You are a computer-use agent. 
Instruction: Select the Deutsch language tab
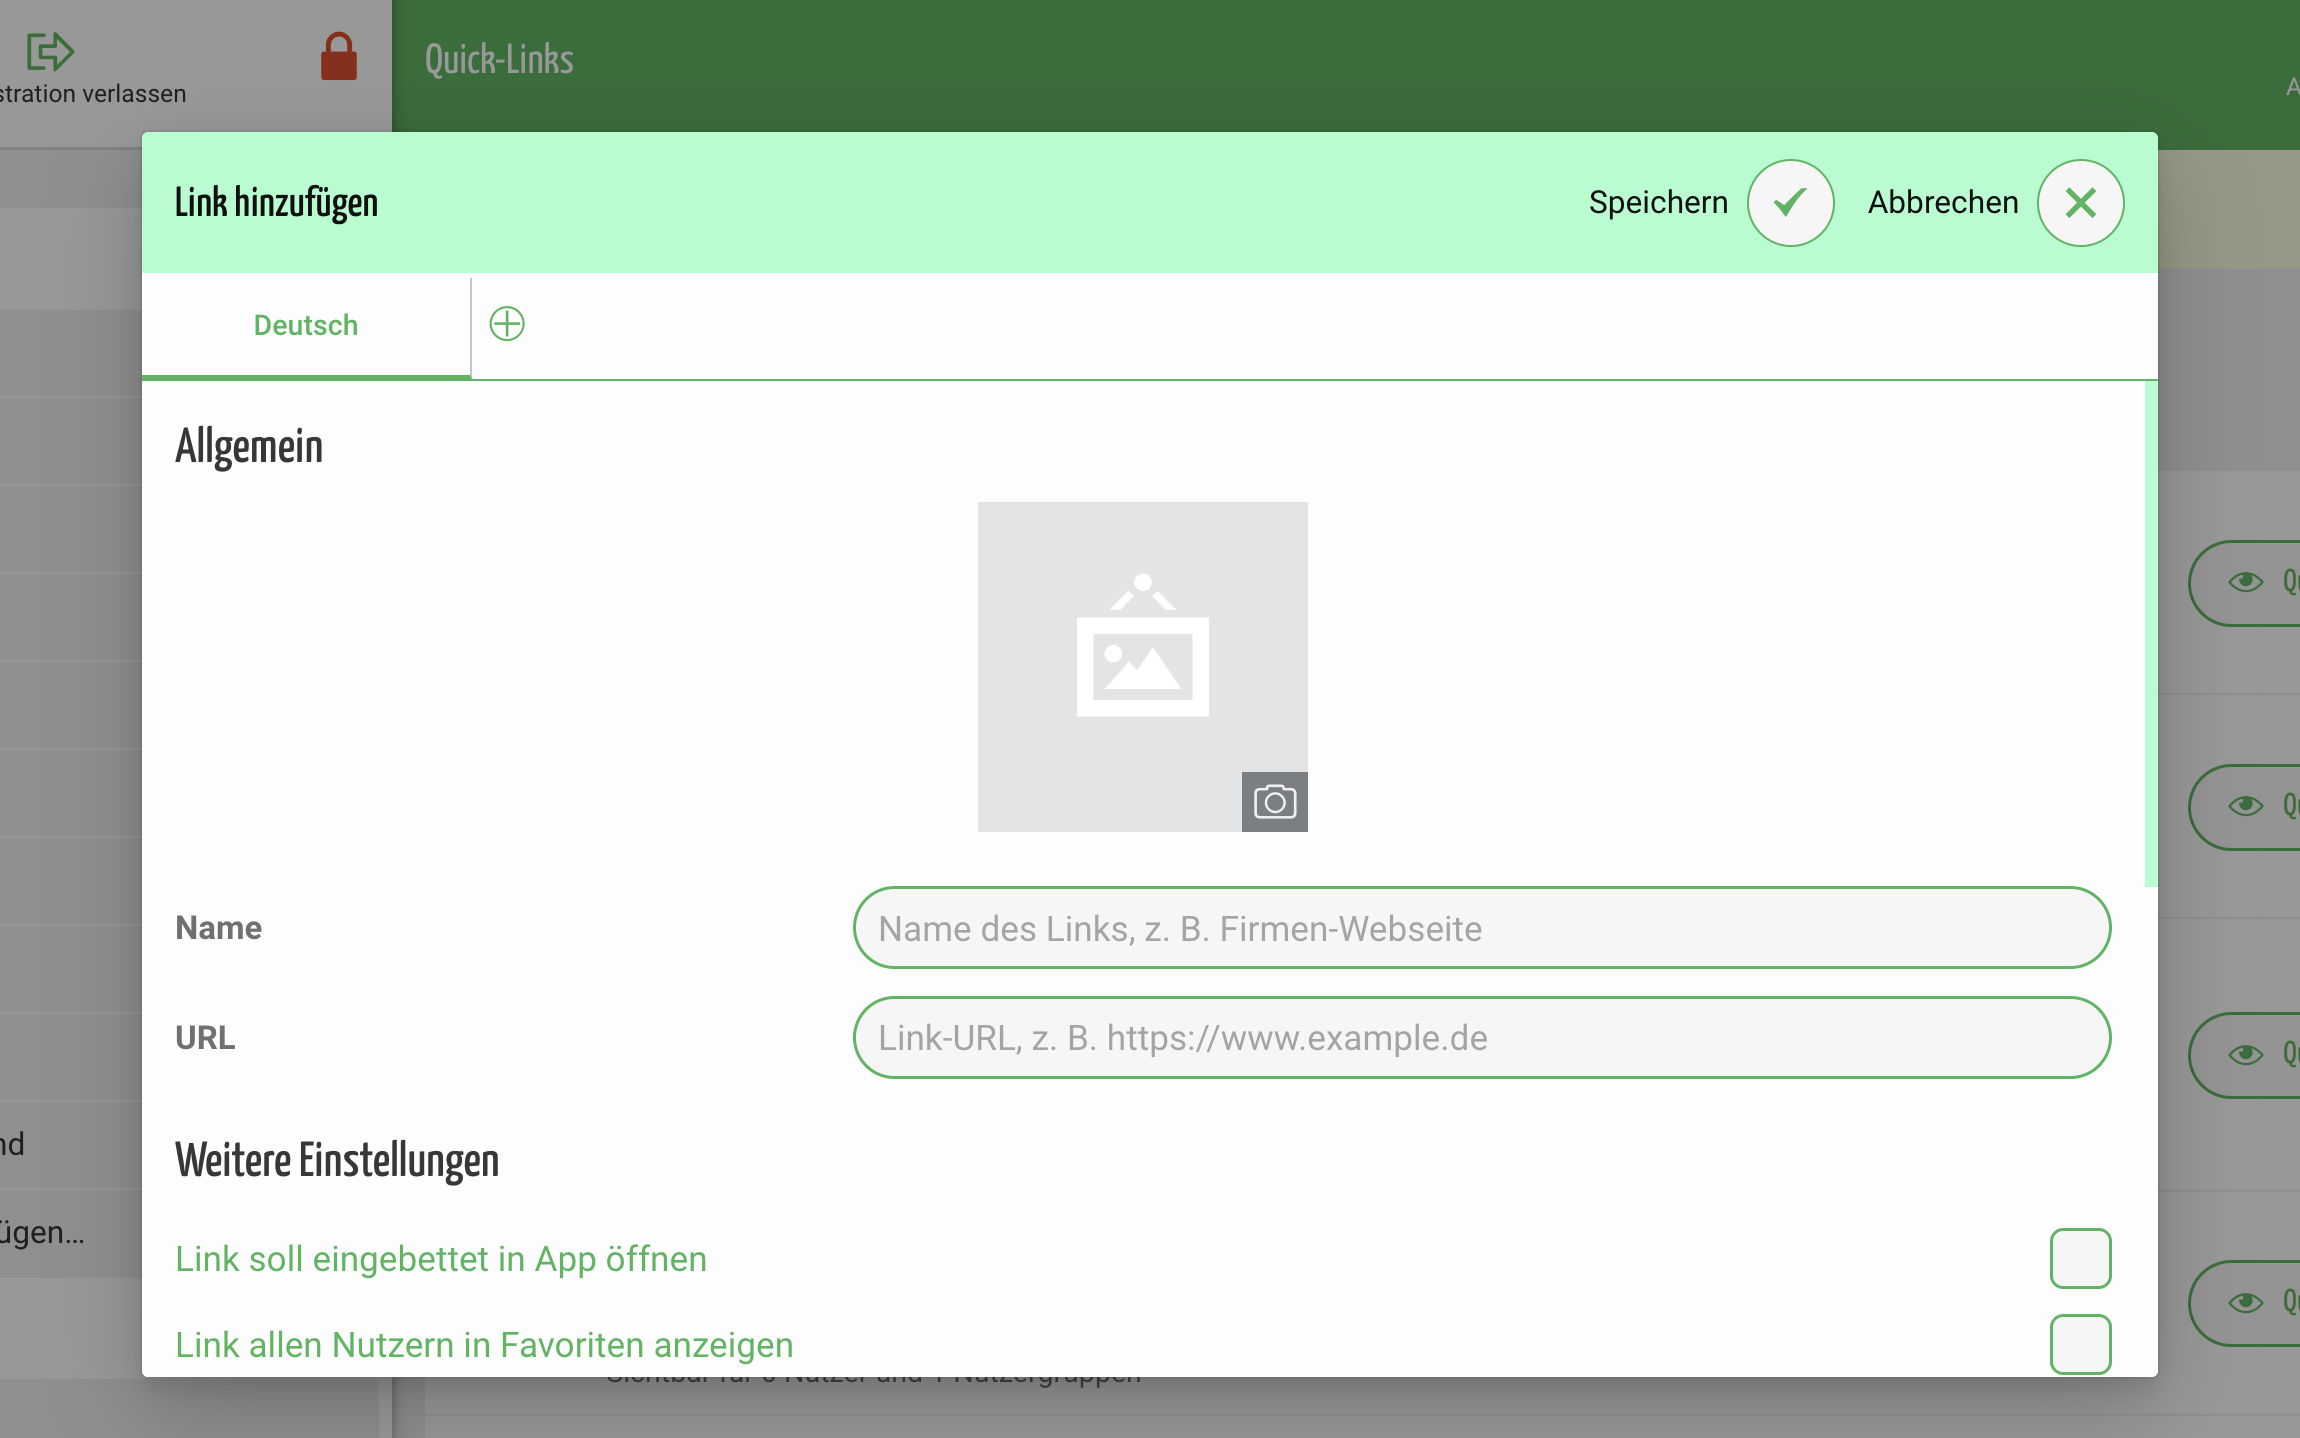(306, 326)
